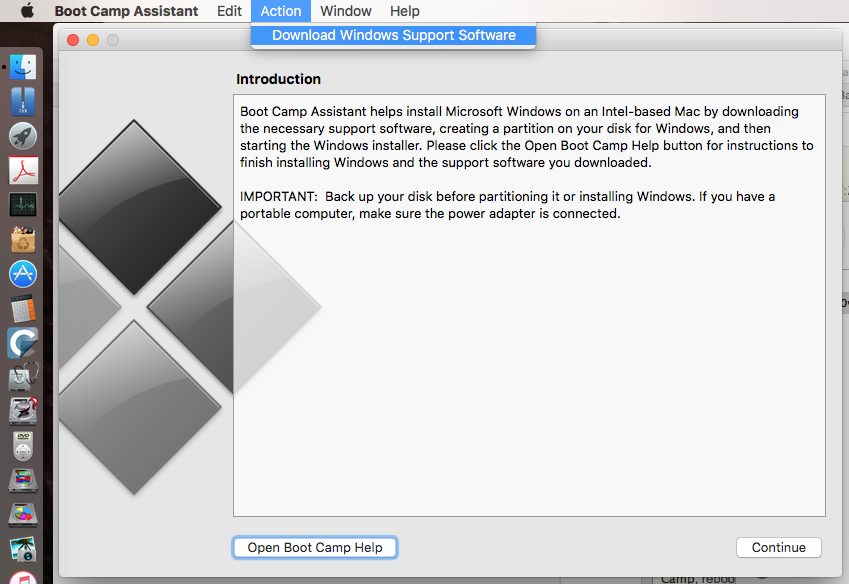This screenshot has width=849, height=584.
Task: Click the blue C-logo app in Dock
Action: [x=23, y=343]
